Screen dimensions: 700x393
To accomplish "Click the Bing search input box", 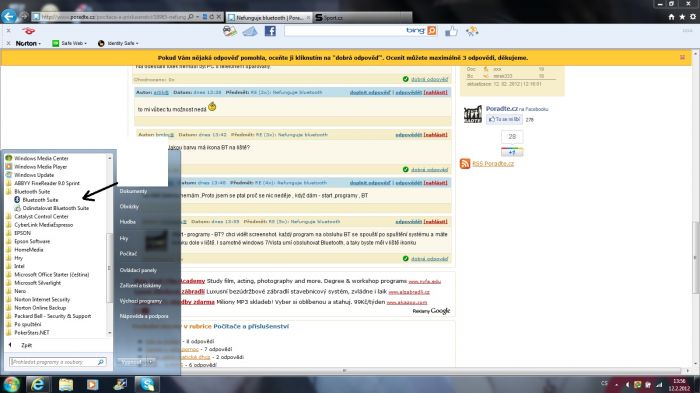I will point(344,31).
